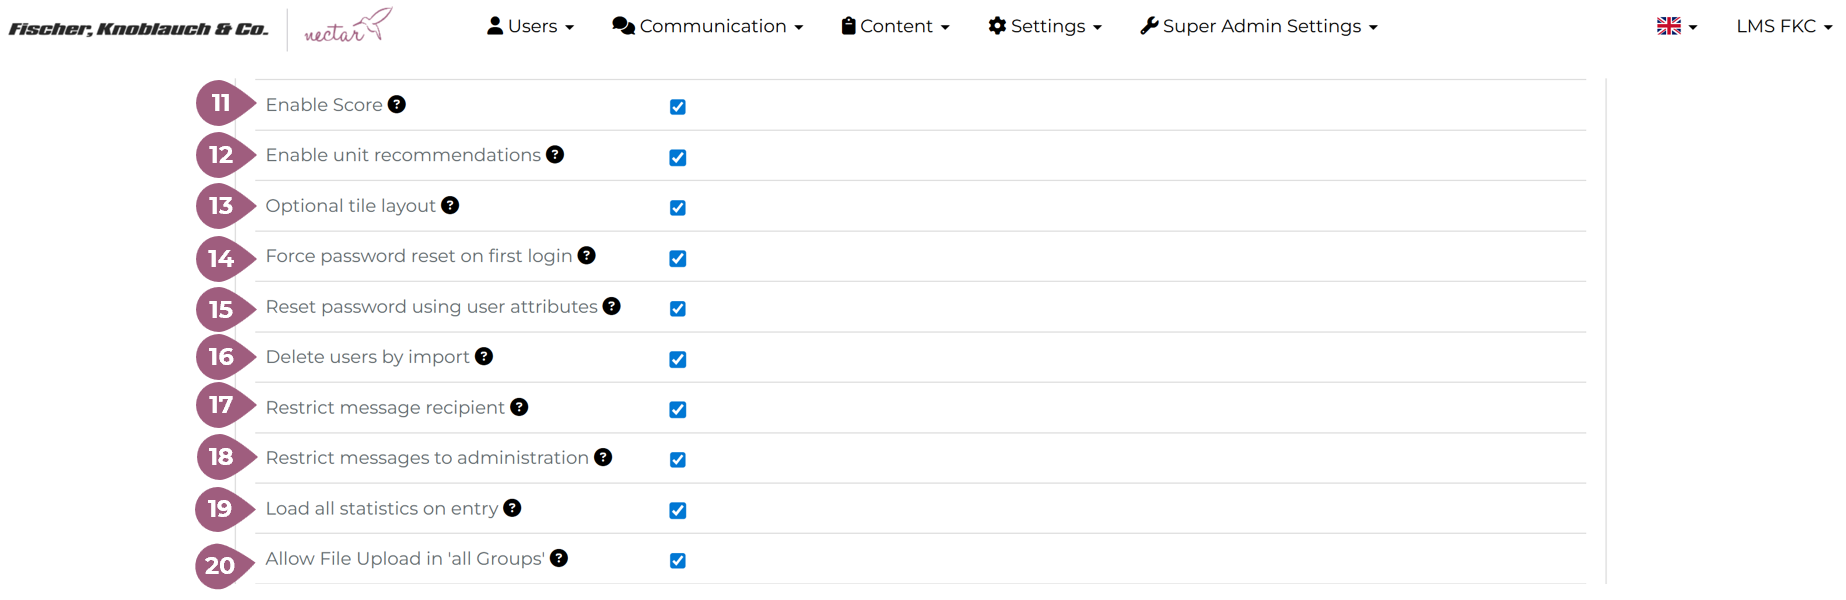Disable Allow File Upload in 'all Groups'
Viewport: 1846px width, 600px height.
tap(678, 561)
